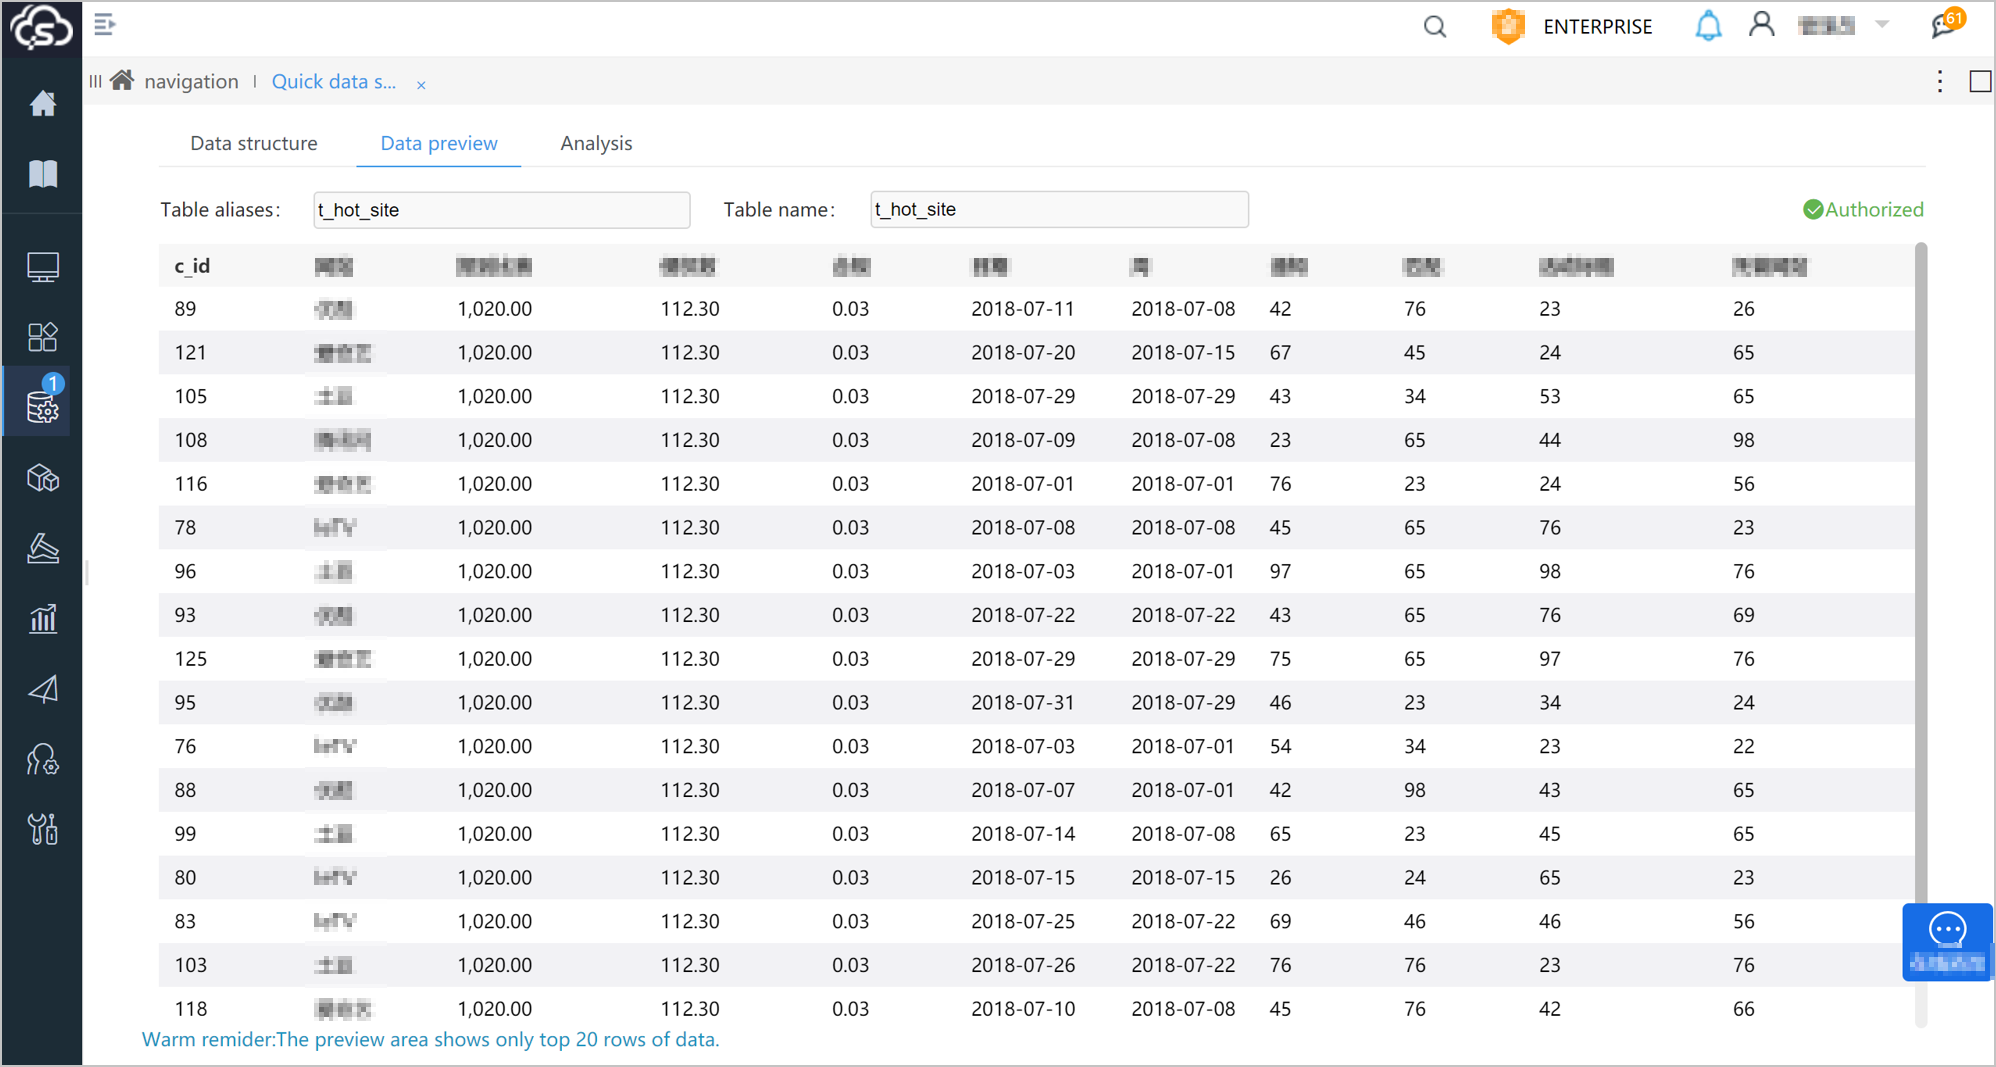Click the ENTERPRISE shield badge icon
The image size is (1996, 1067).
pyautogui.click(x=1508, y=26)
